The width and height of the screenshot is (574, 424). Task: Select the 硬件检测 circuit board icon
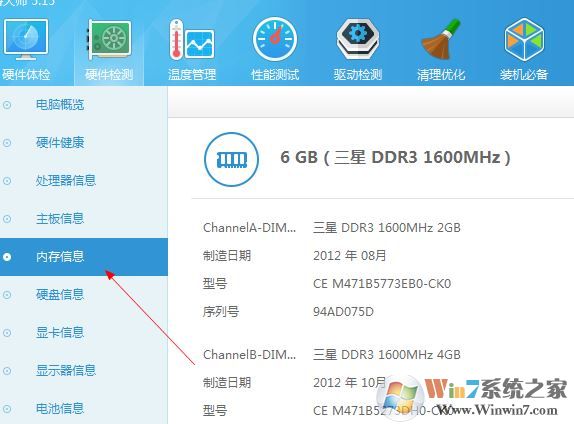(x=109, y=40)
